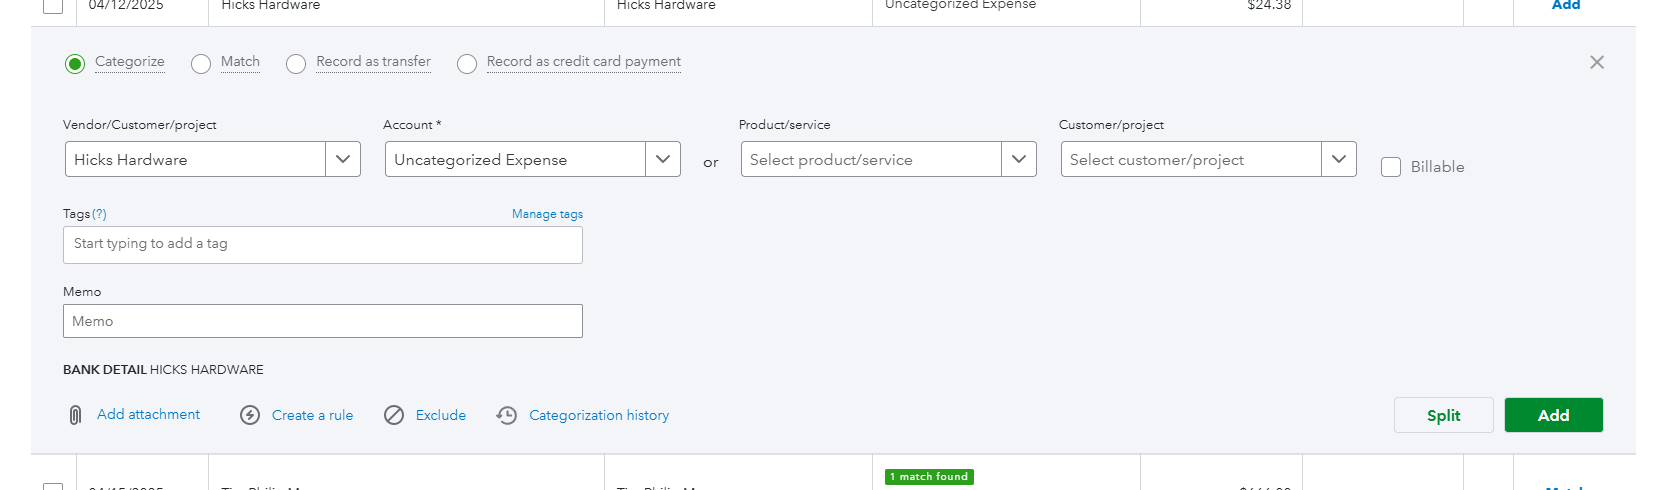Select Record as credit card payment option
This screenshot has height=490, width=1653.
467,64
